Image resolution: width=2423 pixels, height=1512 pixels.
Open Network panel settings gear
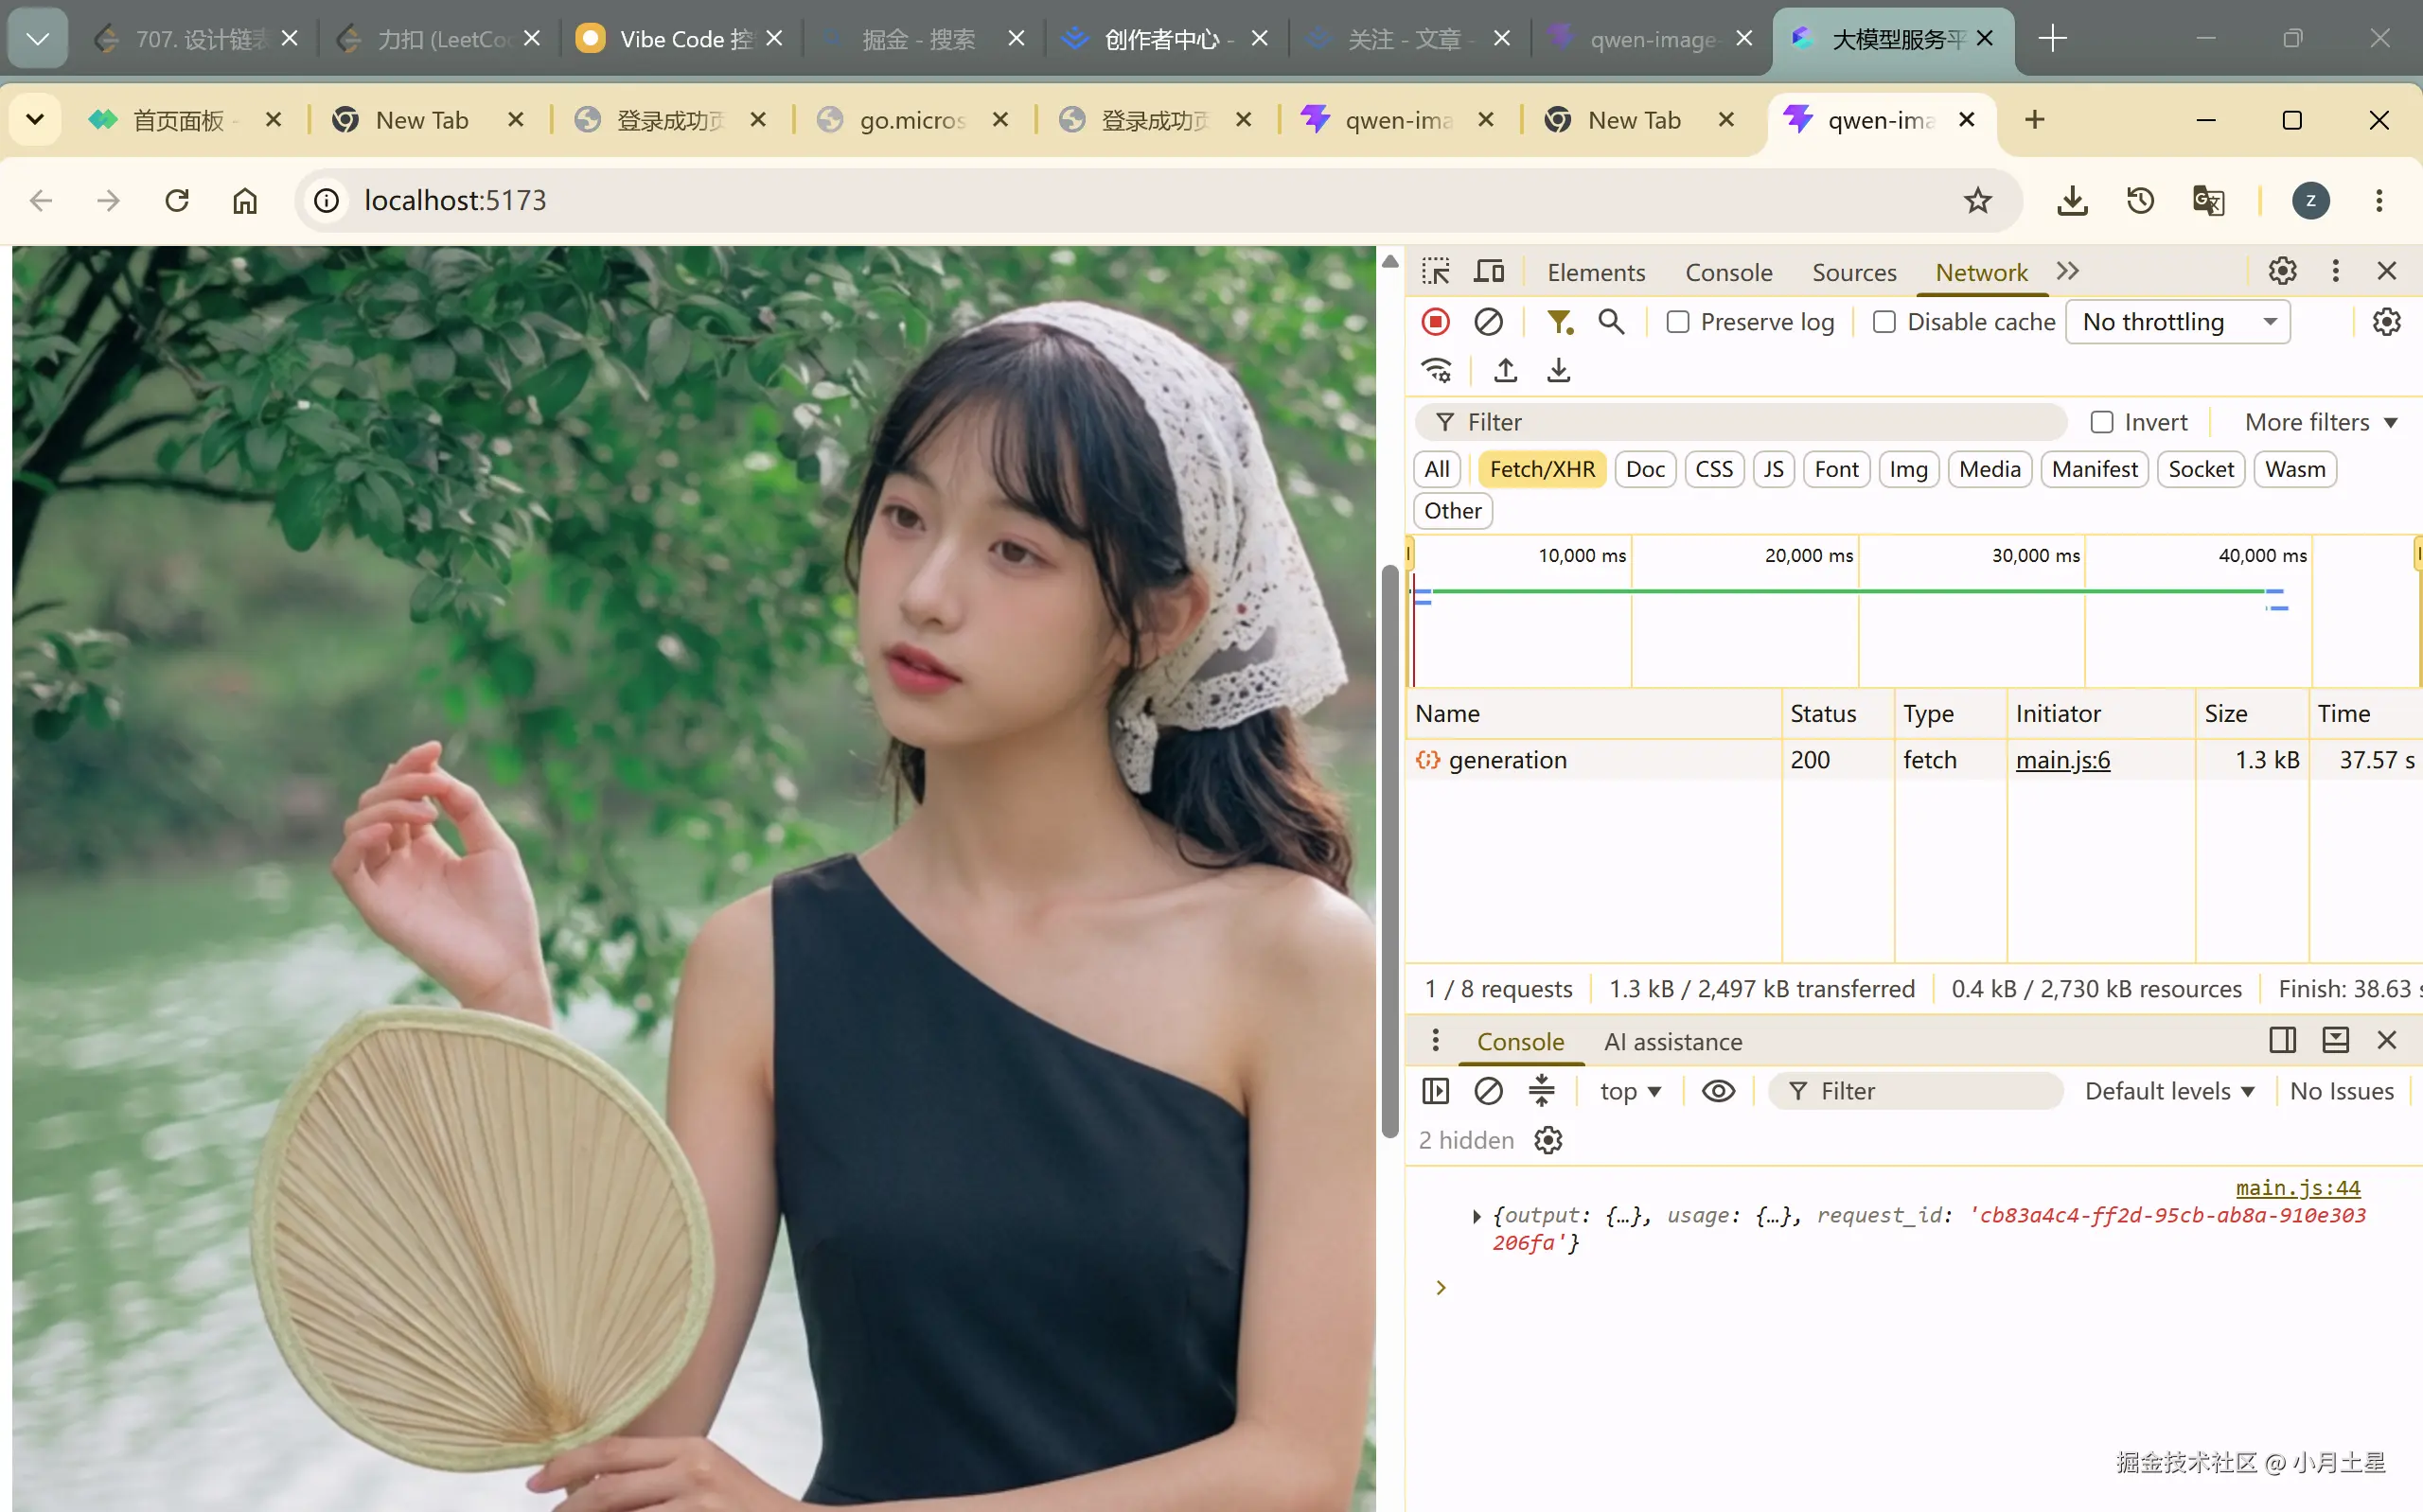tap(2387, 322)
